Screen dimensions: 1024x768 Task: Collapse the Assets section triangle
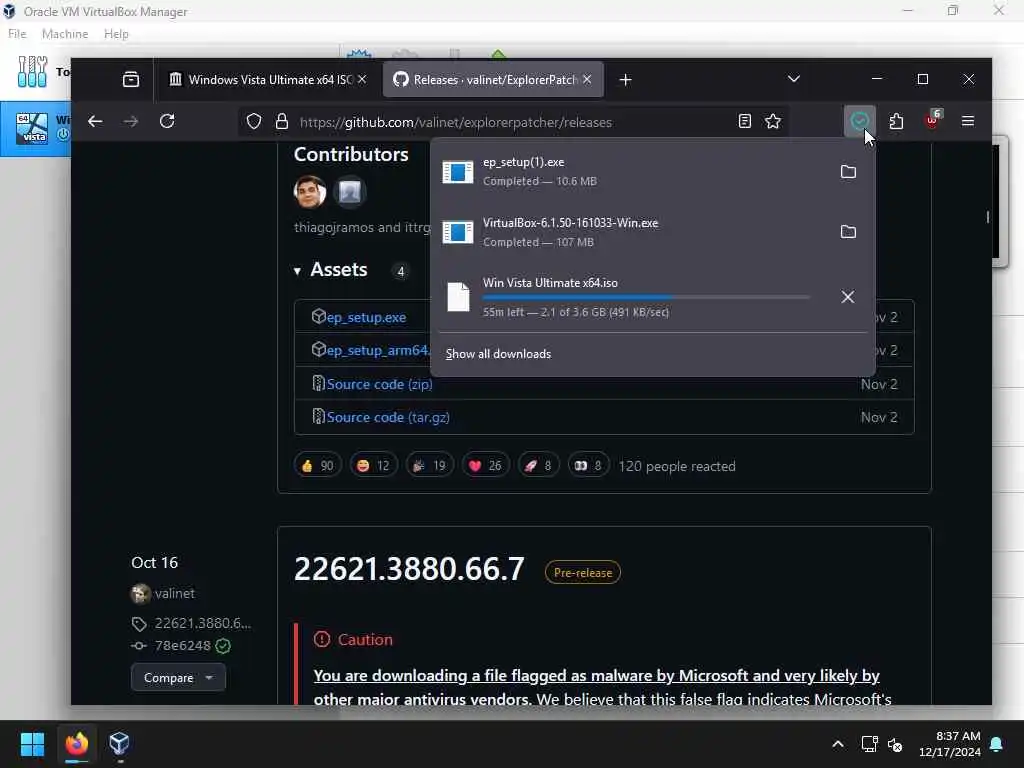click(x=297, y=270)
